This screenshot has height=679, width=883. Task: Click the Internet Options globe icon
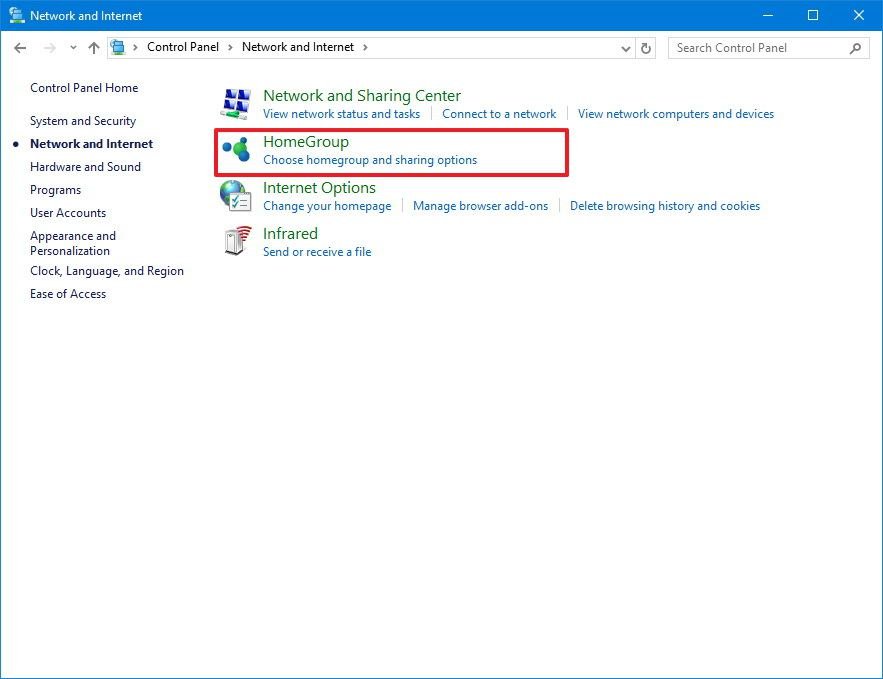point(236,196)
